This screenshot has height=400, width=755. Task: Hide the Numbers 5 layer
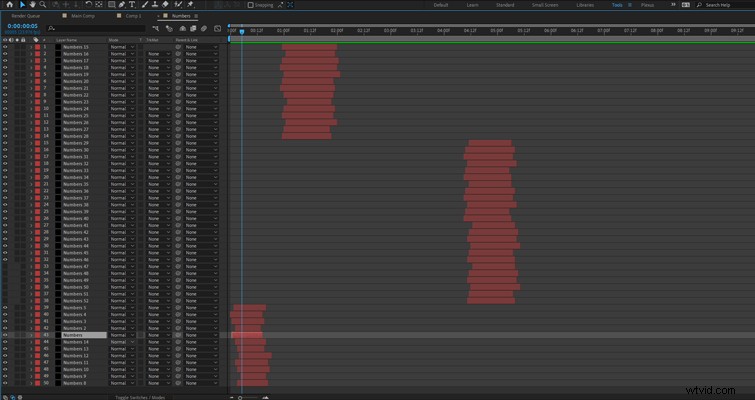[5, 308]
